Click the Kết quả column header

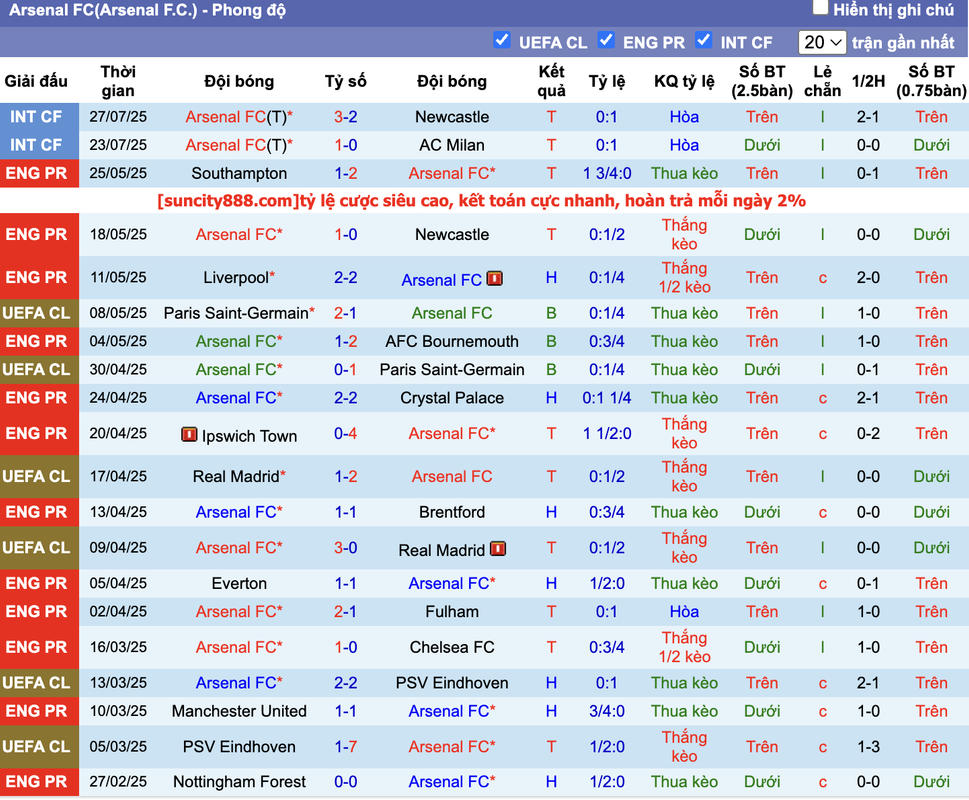coord(551,81)
